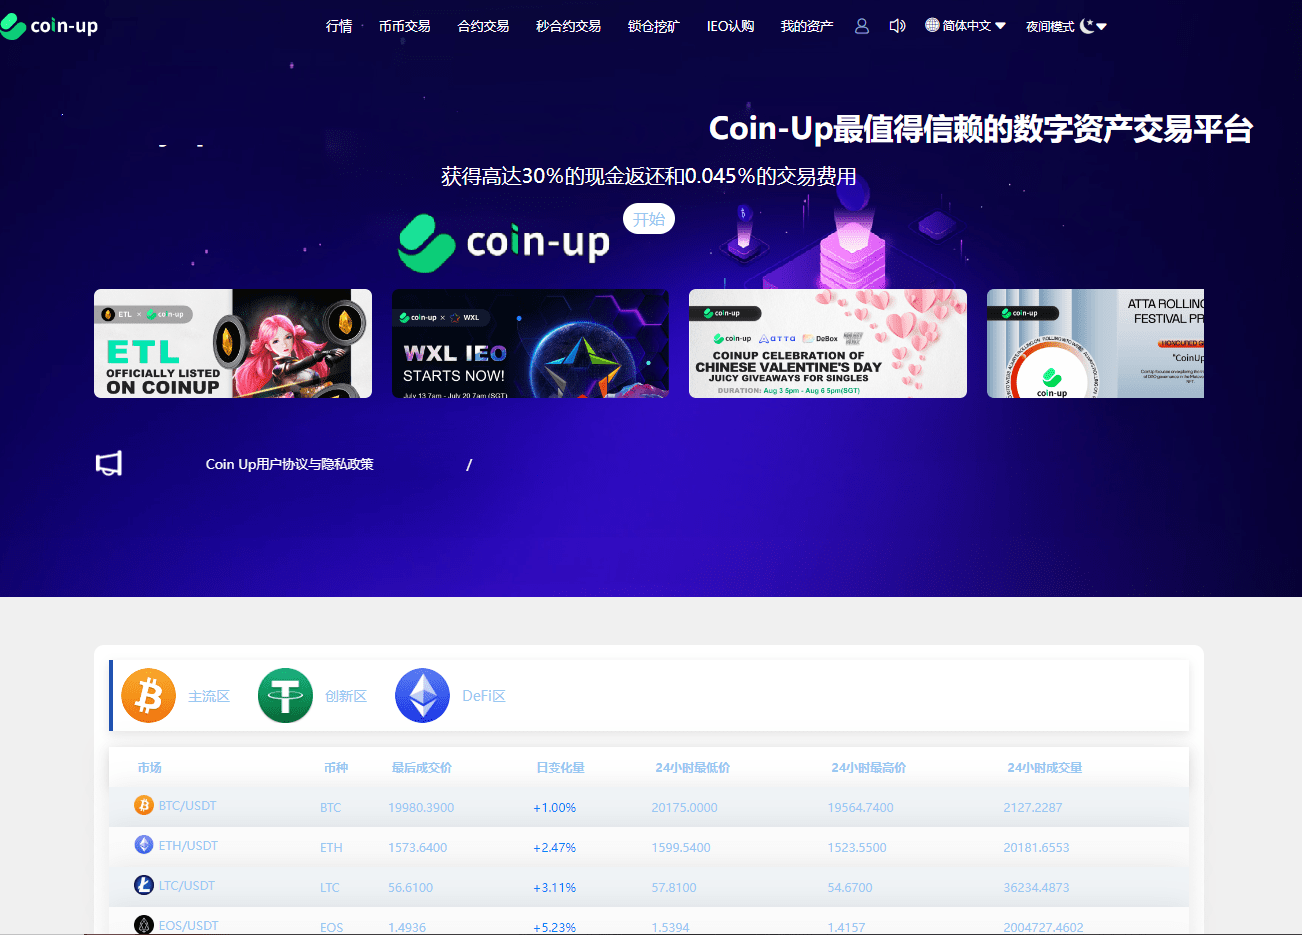
Task: Click the LTC coin icon in LTC/USDT row
Action: tap(144, 885)
